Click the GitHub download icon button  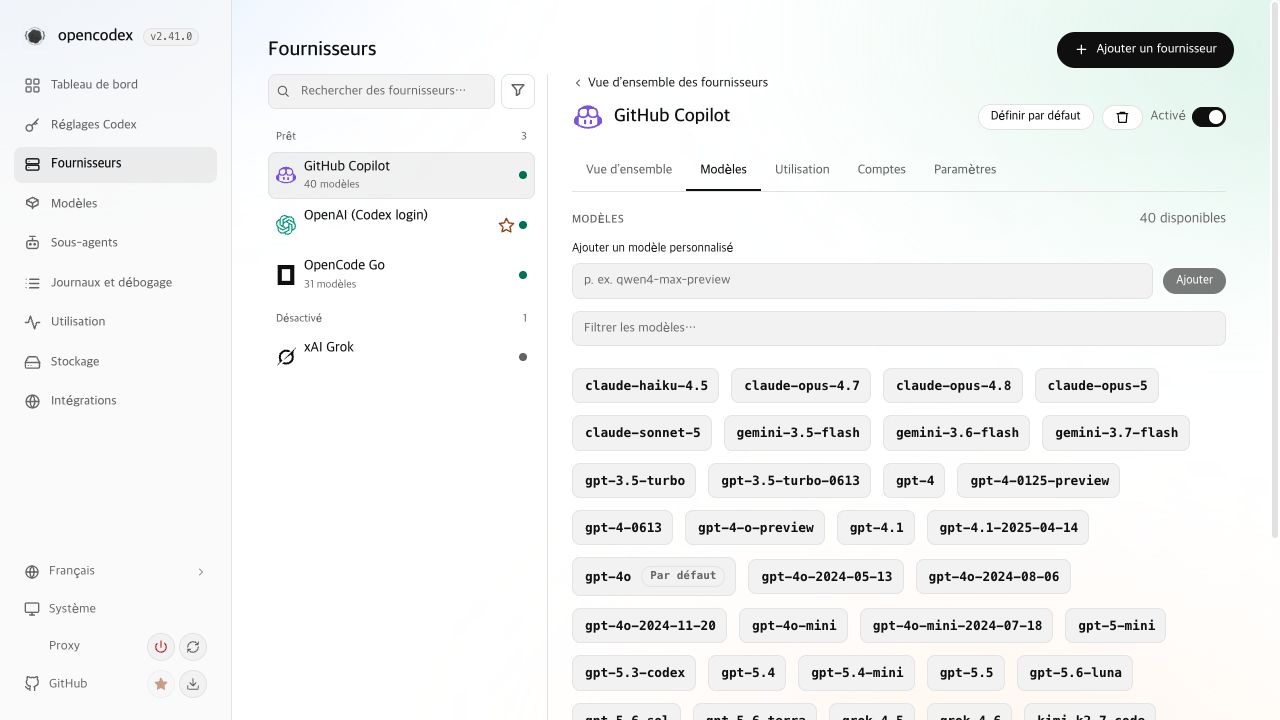193,684
